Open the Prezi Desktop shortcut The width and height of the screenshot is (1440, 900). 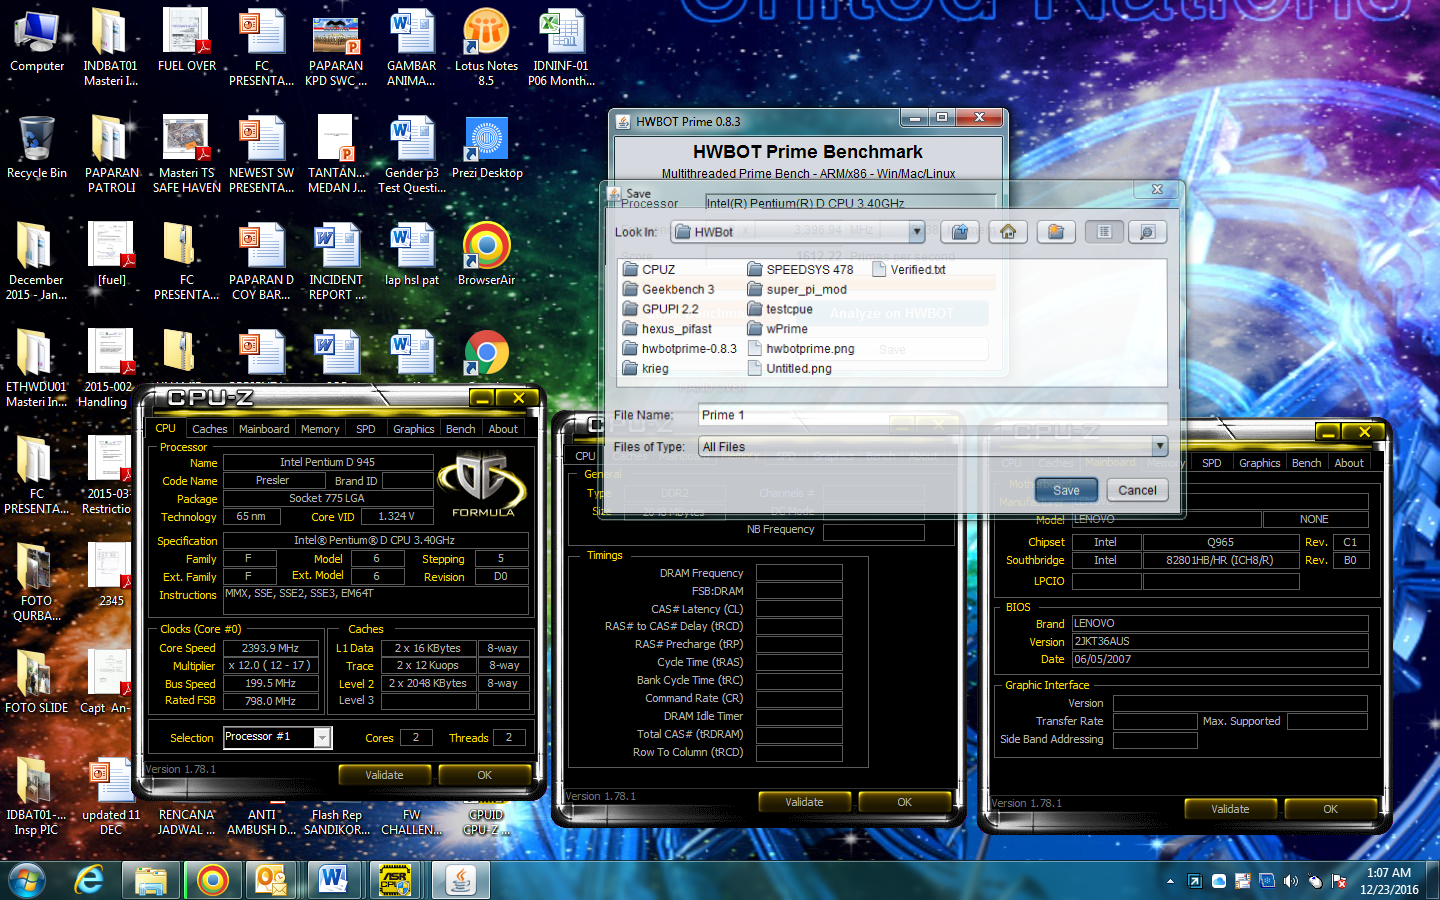coord(487,148)
